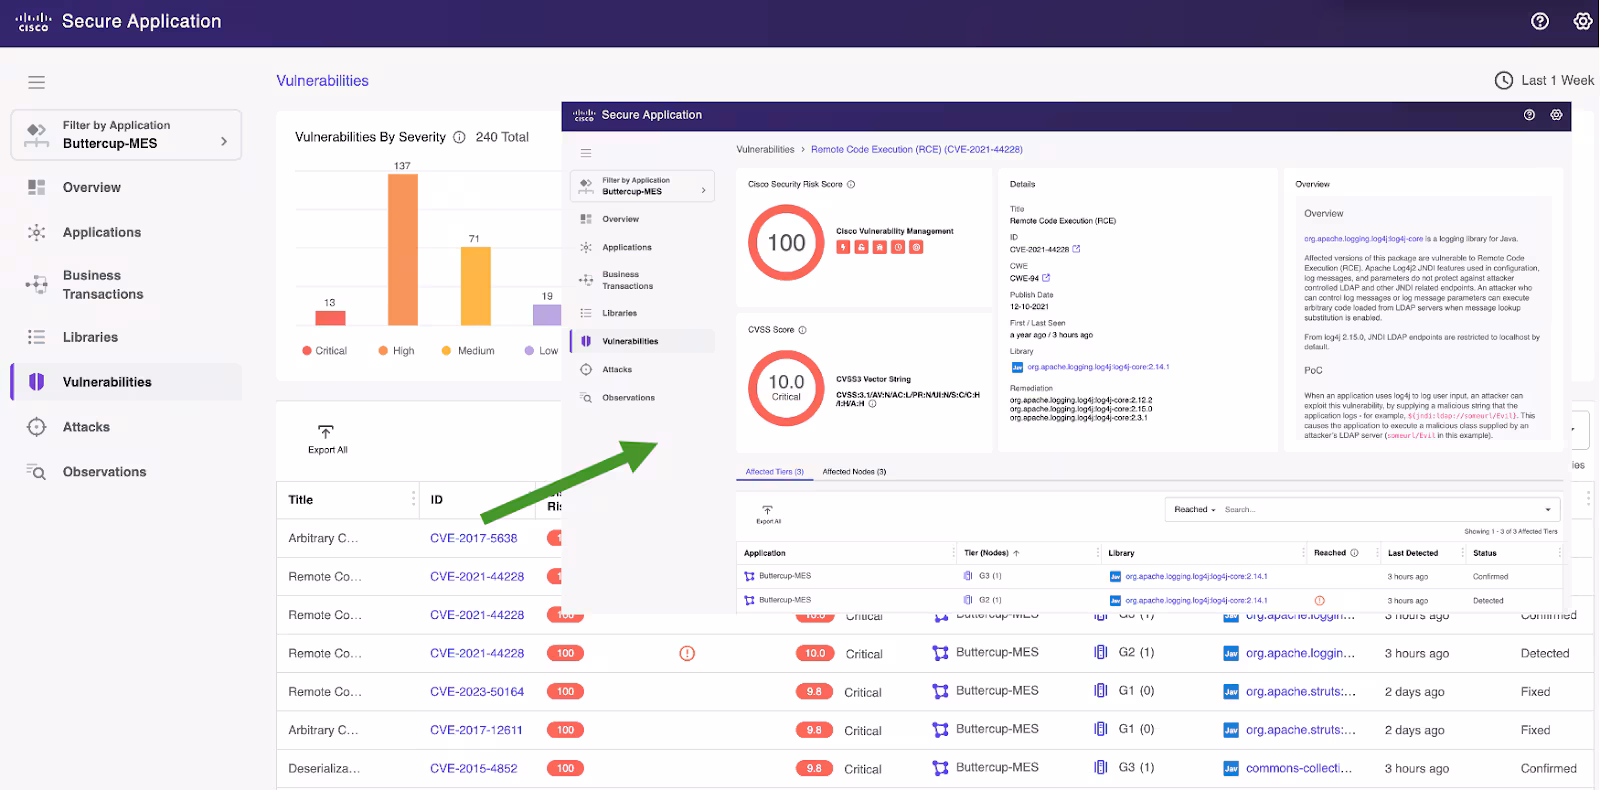Click the red alert icon in CVE-2021-44228 row
The width and height of the screenshot is (1600, 790).
687,653
